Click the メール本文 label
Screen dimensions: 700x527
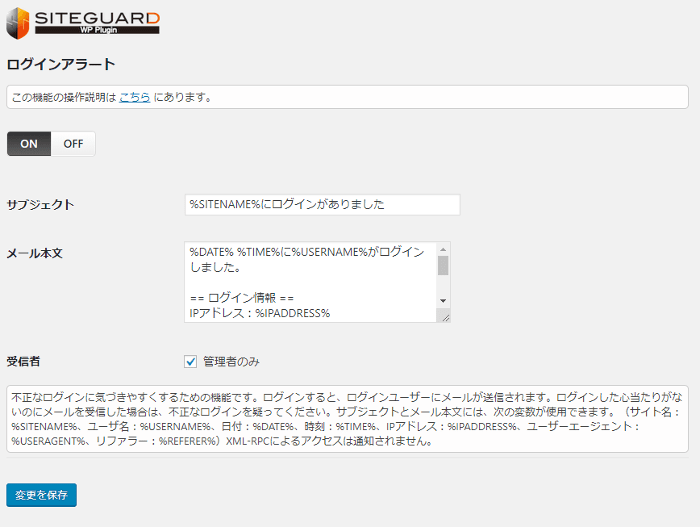[x=34, y=253]
